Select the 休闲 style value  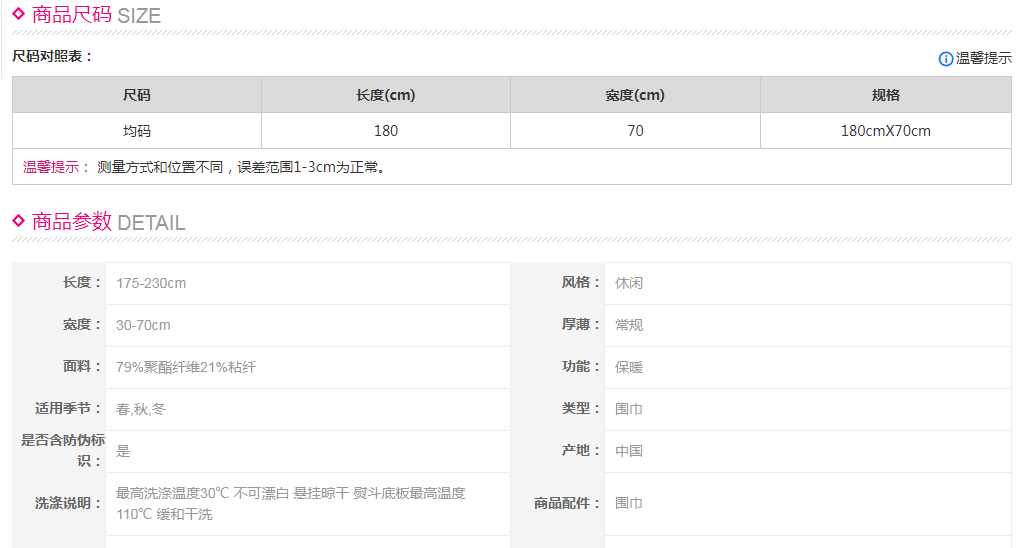[629, 283]
